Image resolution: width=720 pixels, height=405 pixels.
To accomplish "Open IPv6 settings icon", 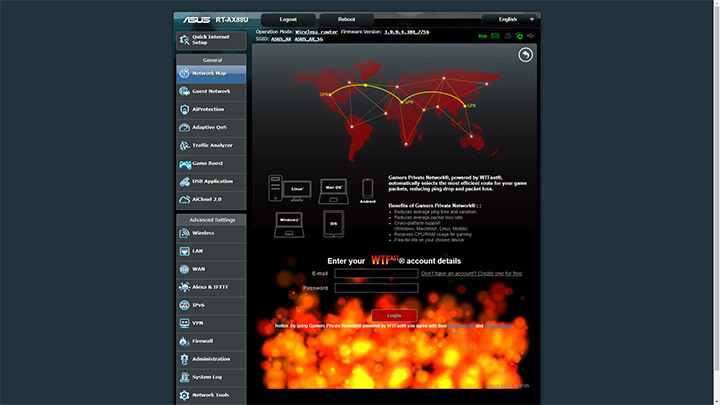I will [x=184, y=305].
